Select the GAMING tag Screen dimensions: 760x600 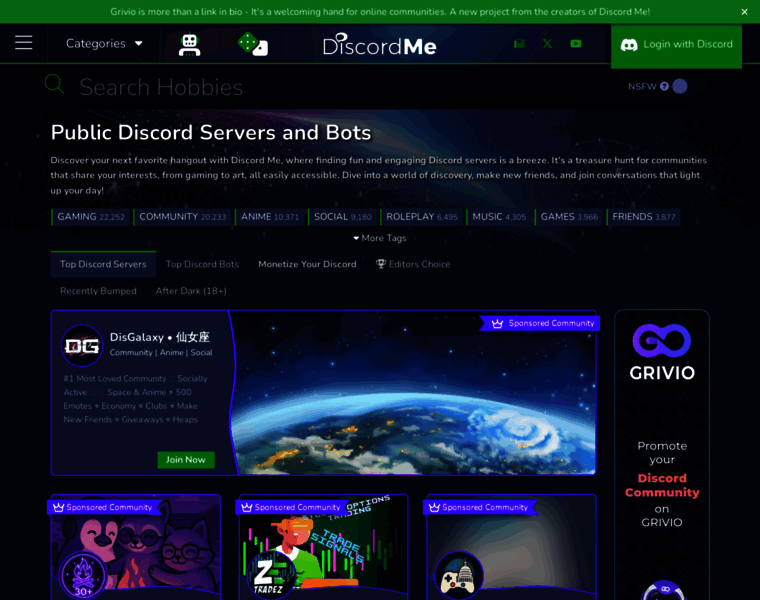pos(91,217)
